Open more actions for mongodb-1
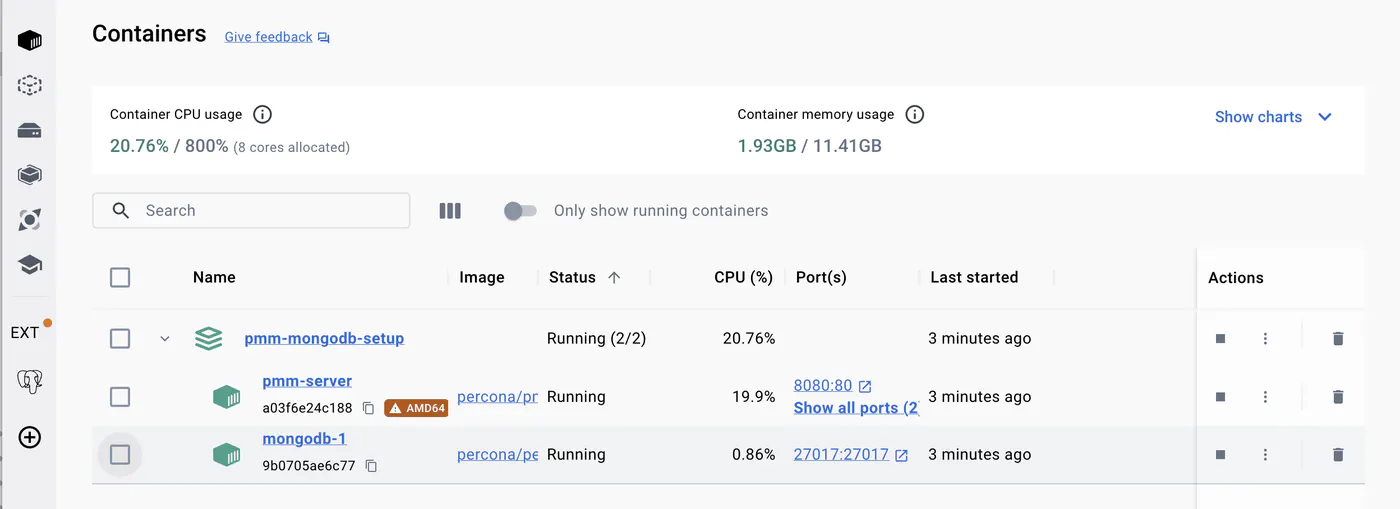The height and width of the screenshot is (509, 1400). click(x=1265, y=455)
